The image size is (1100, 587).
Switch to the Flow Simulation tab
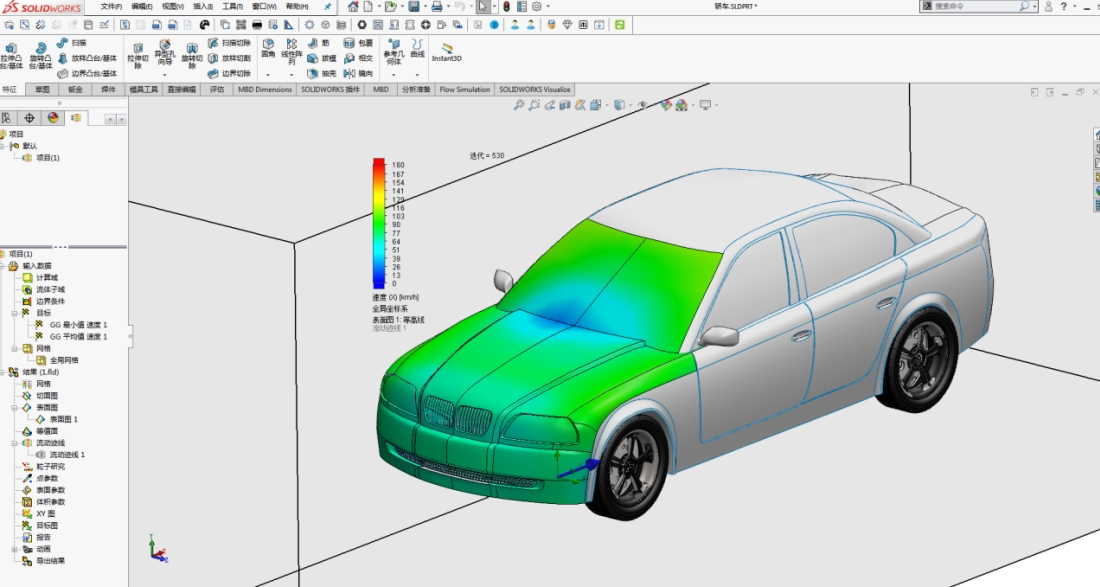point(464,90)
